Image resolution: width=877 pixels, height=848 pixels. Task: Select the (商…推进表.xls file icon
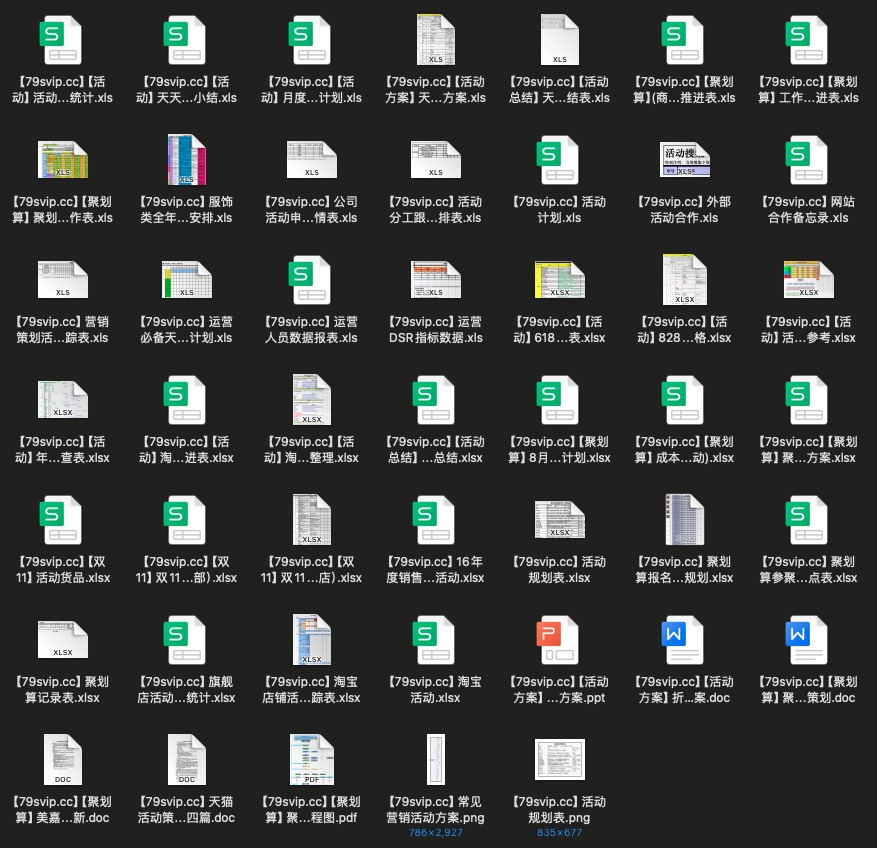[x=684, y=40]
